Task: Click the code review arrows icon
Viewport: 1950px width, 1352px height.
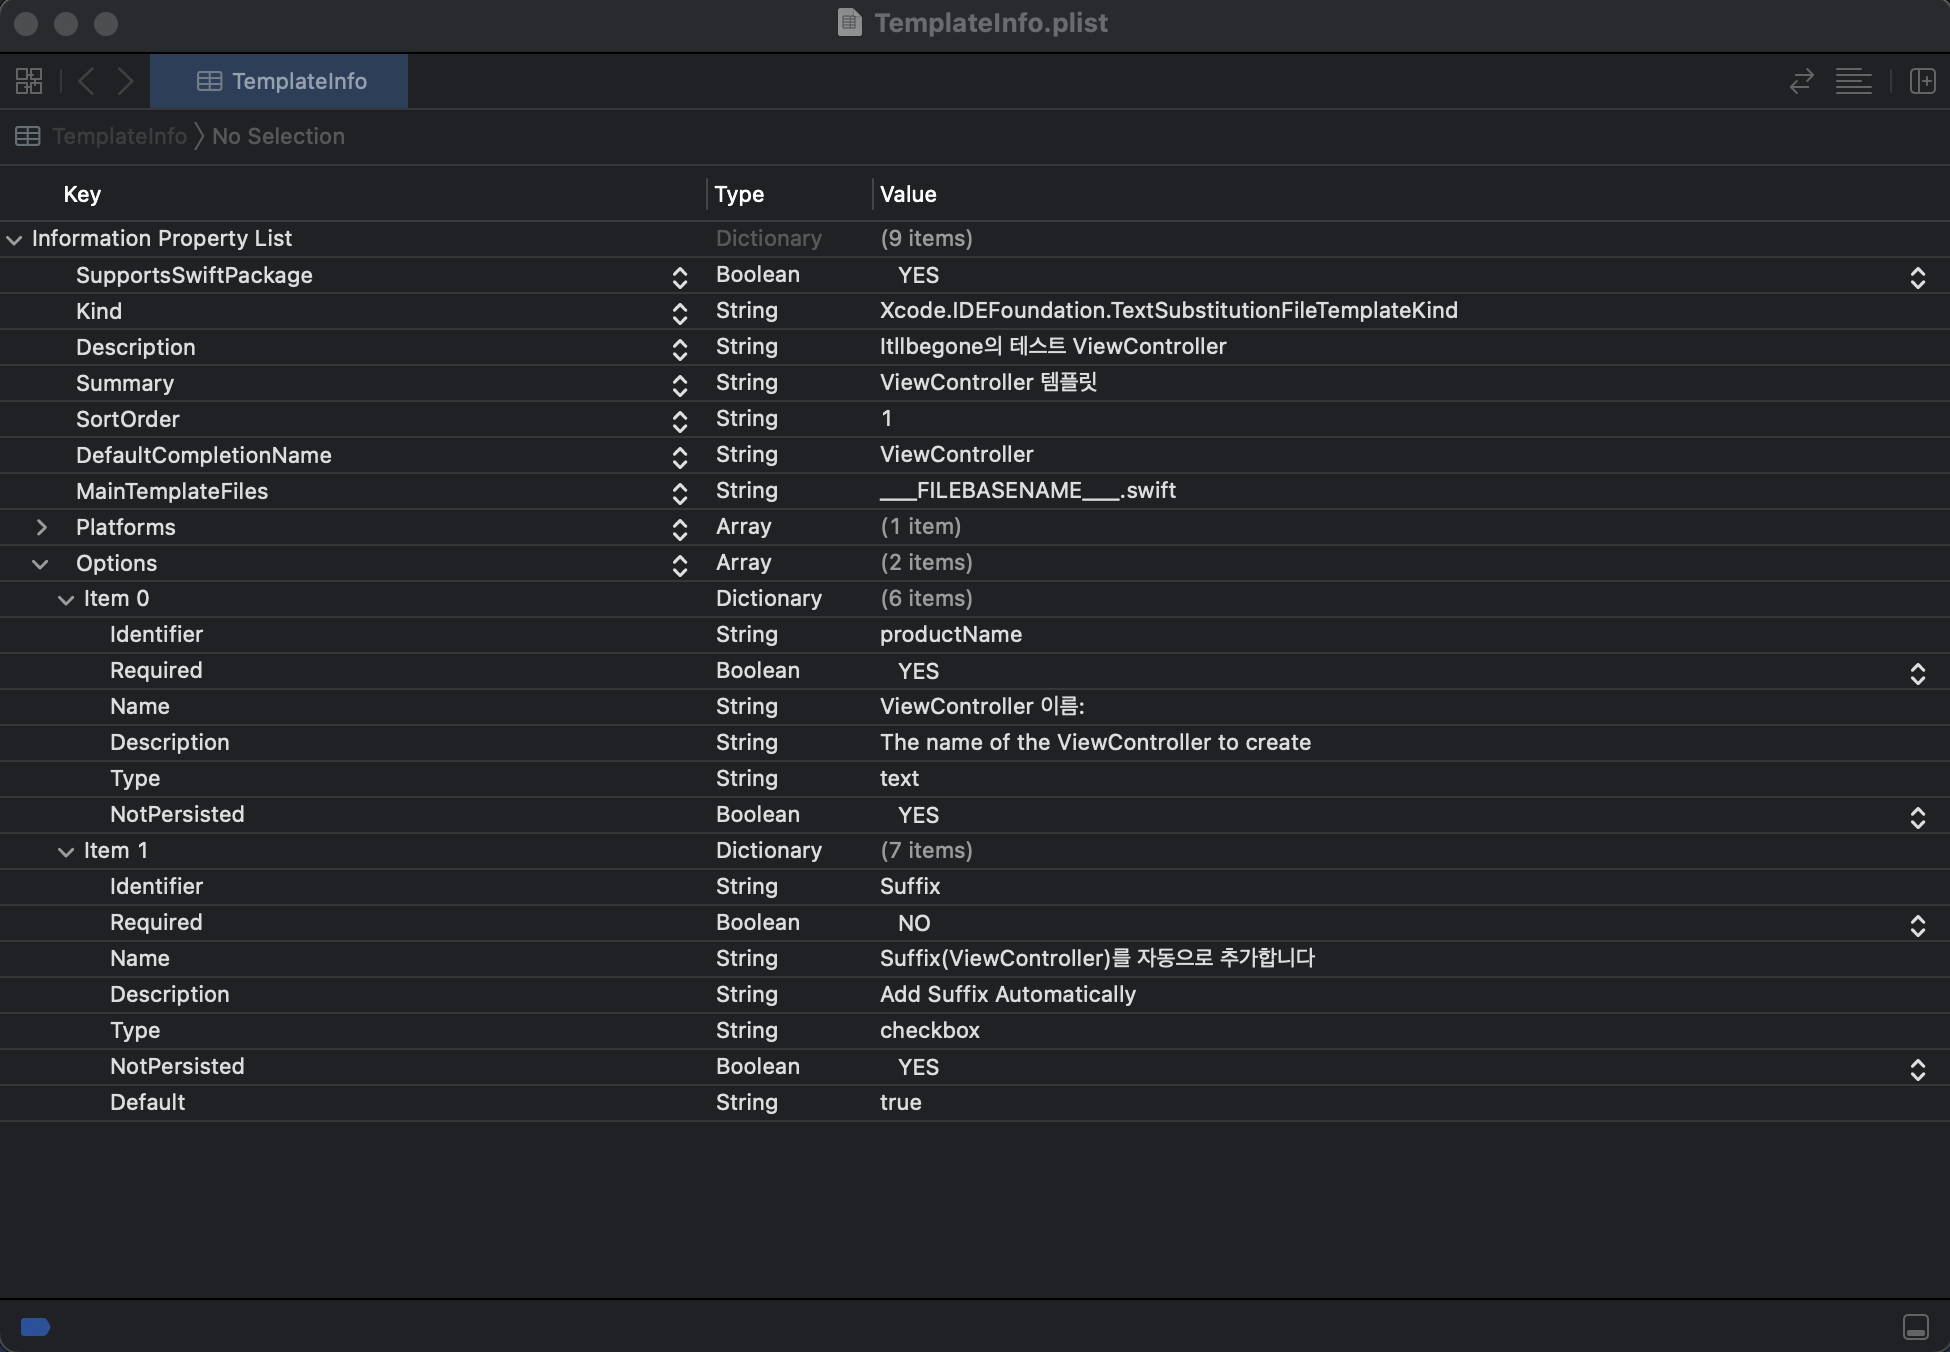Action: (1801, 81)
